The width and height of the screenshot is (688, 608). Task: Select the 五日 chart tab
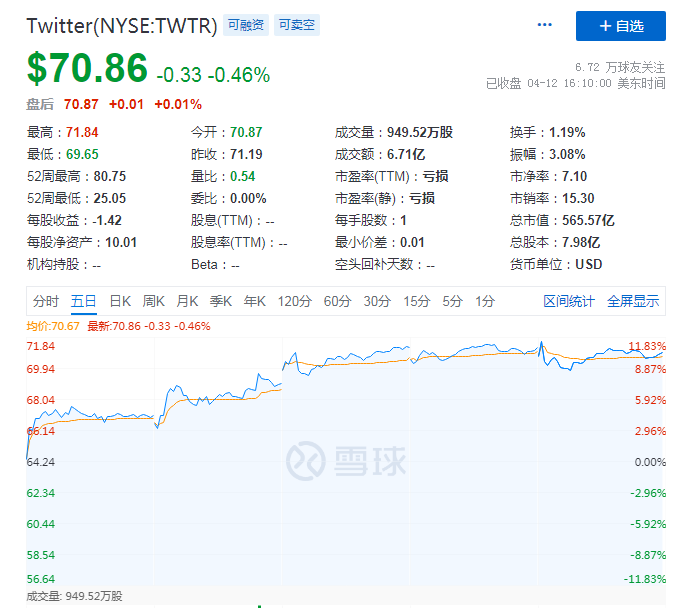click(x=84, y=301)
